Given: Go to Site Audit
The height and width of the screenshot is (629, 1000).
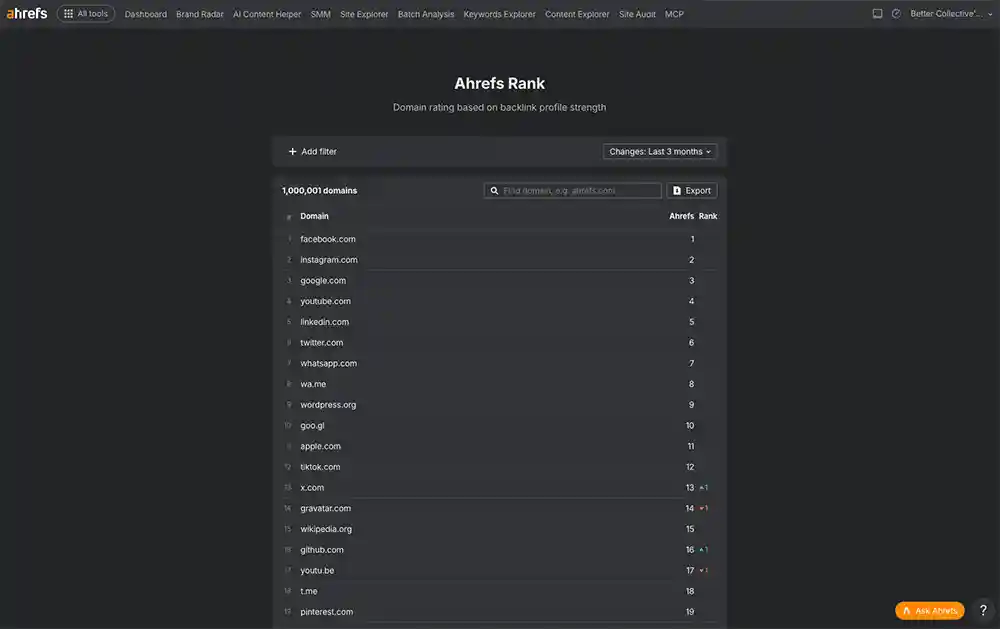Looking at the screenshot, I should tap(636, 14).
